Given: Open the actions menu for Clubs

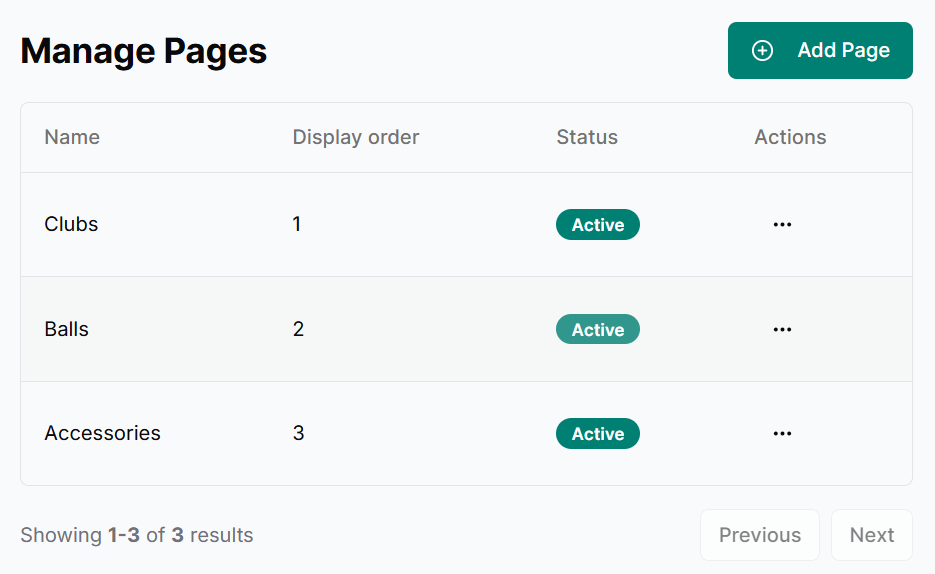Looking at the screenshot, I should (782, 225).
